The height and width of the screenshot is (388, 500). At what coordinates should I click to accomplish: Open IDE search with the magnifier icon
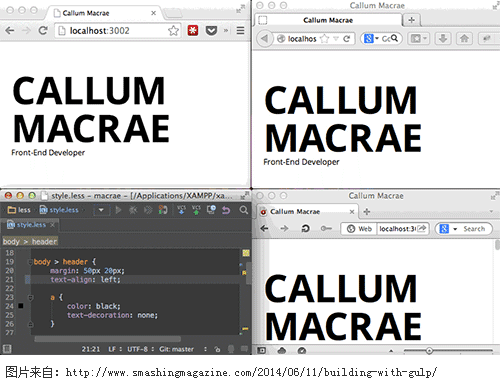[244, 210]
